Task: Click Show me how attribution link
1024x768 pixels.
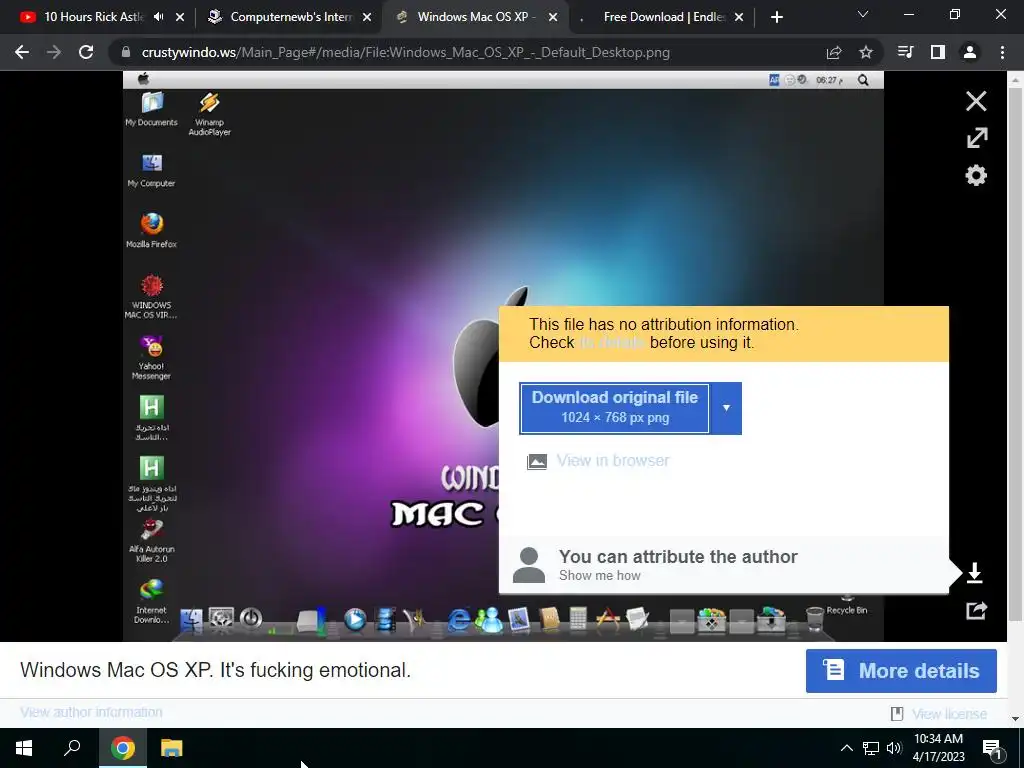Action: pos(600,575)
